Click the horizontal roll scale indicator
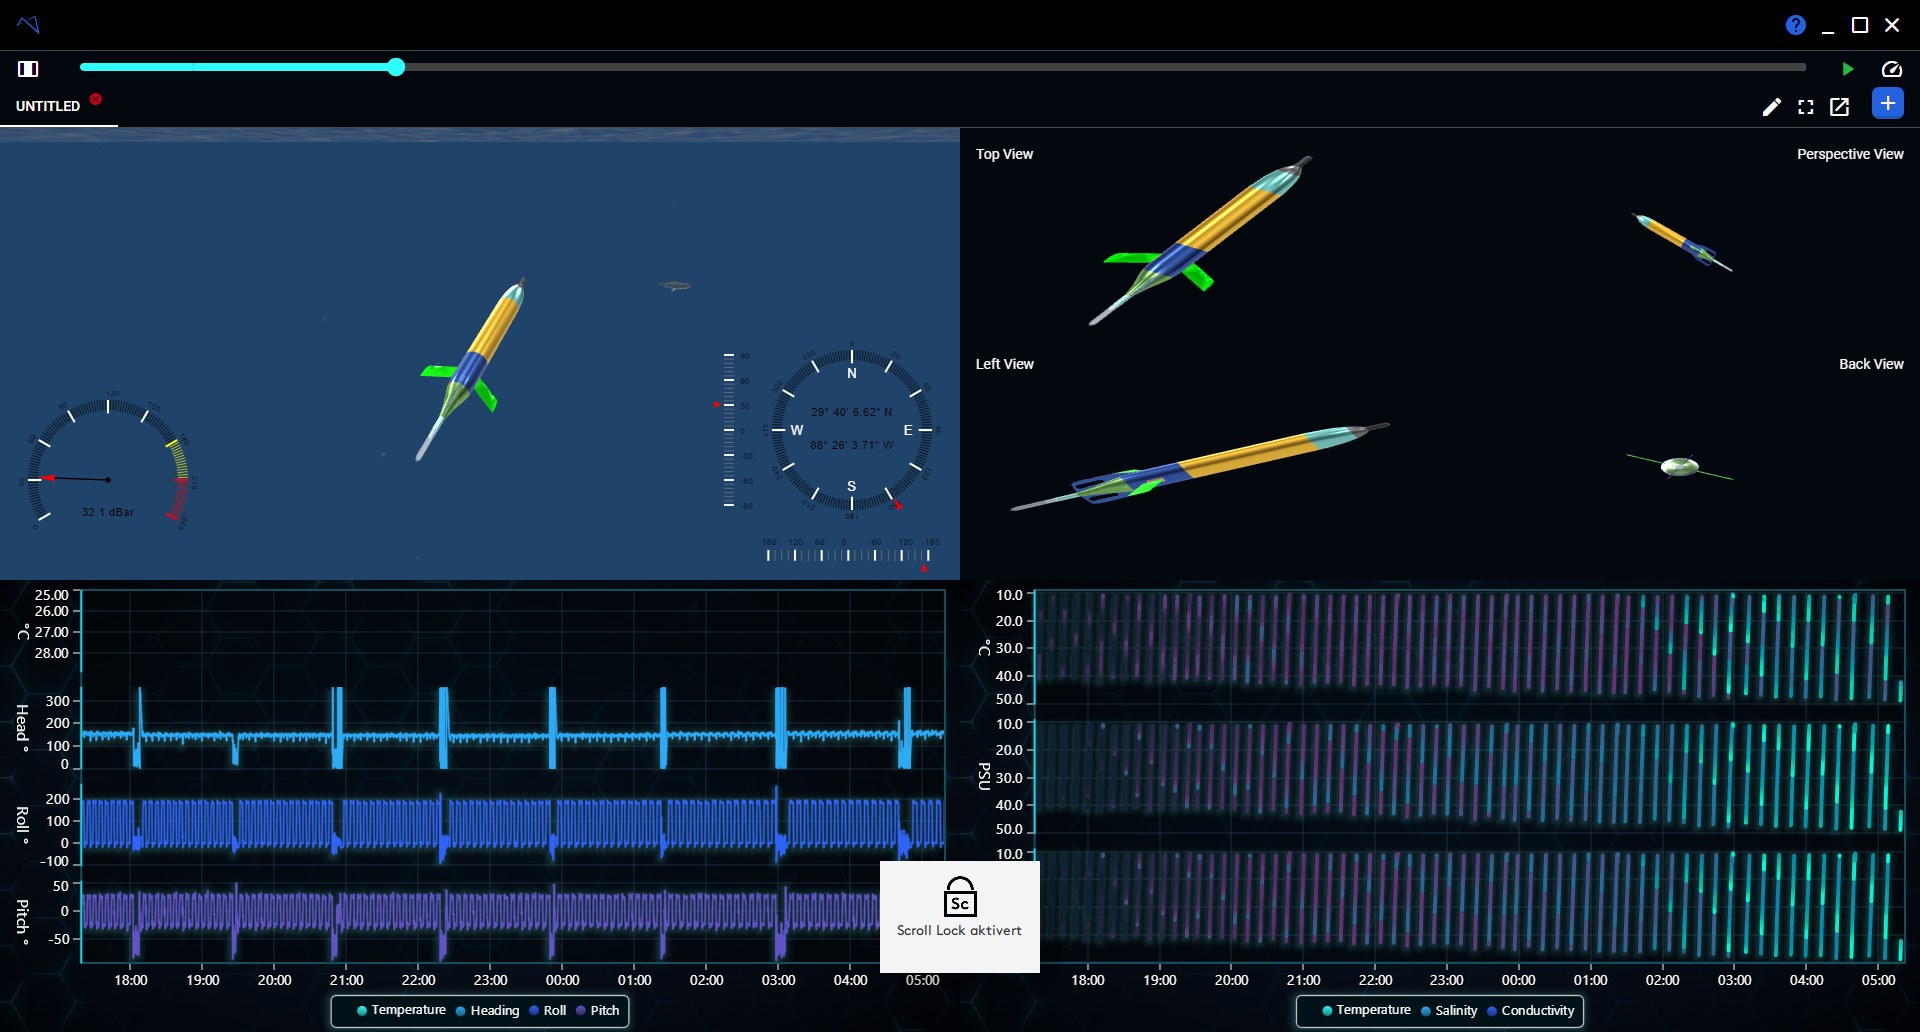The height and width of the screenshot is (1032, 1920). [x=848, y=553]
